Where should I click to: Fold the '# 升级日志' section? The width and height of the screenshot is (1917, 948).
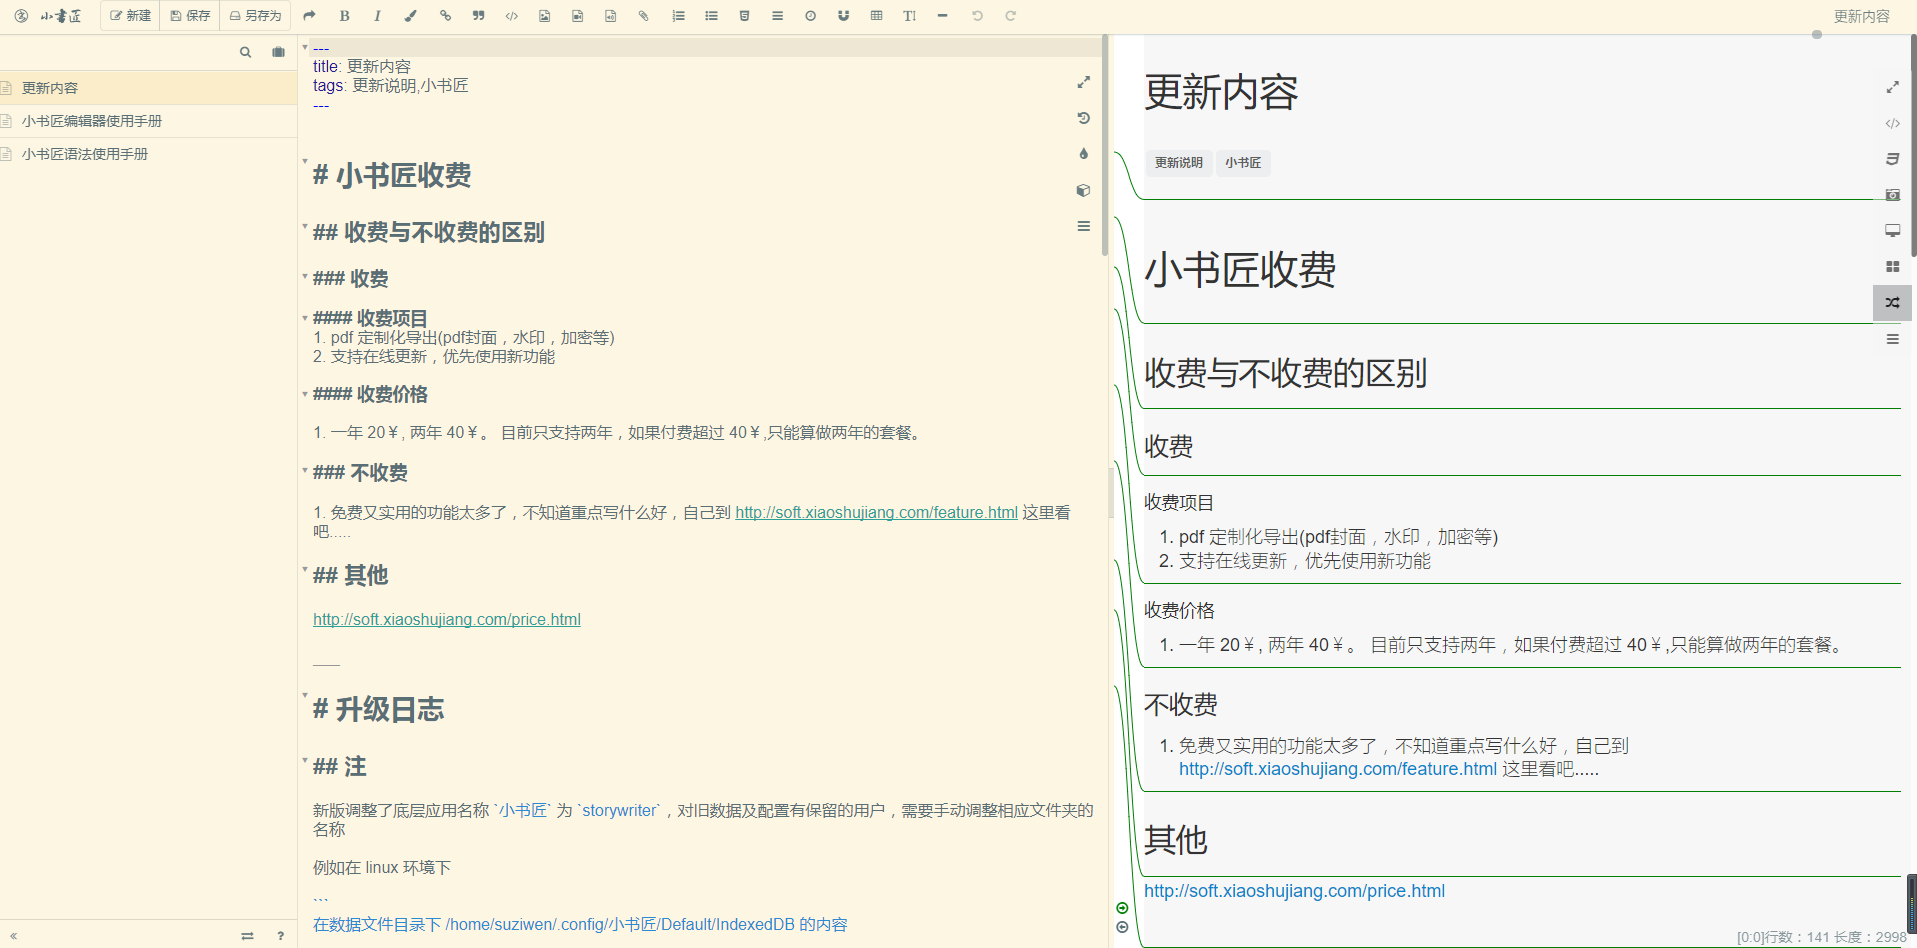(305, 695)
